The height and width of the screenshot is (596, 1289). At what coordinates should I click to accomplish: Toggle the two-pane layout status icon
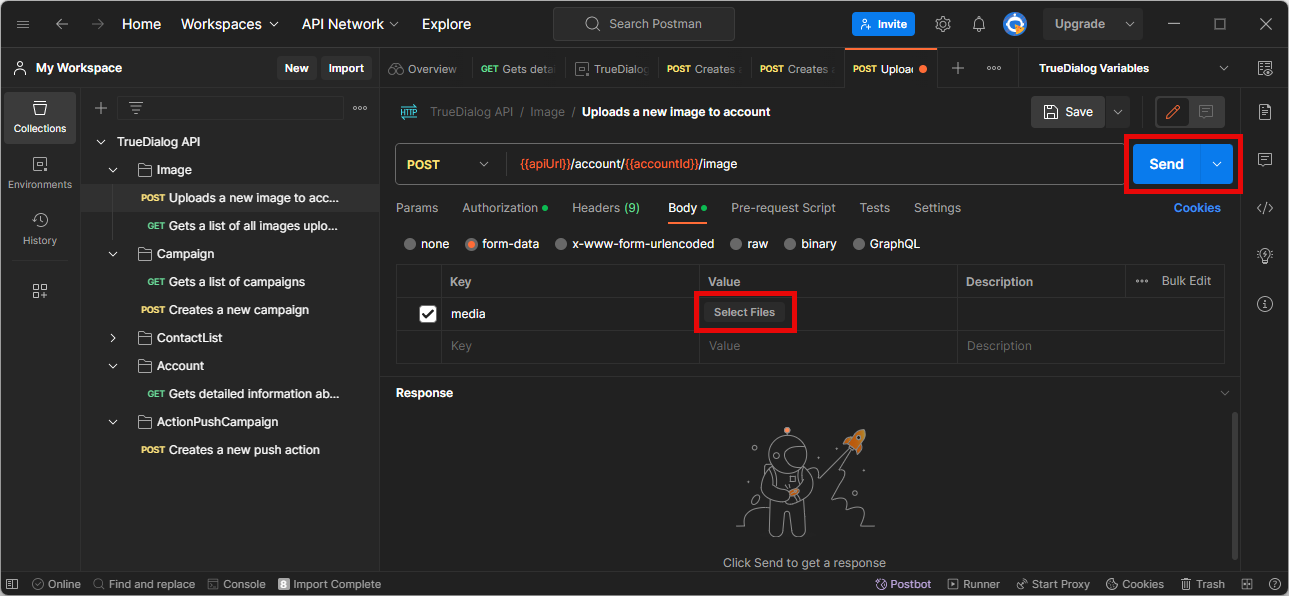[x=1247, y=584]
